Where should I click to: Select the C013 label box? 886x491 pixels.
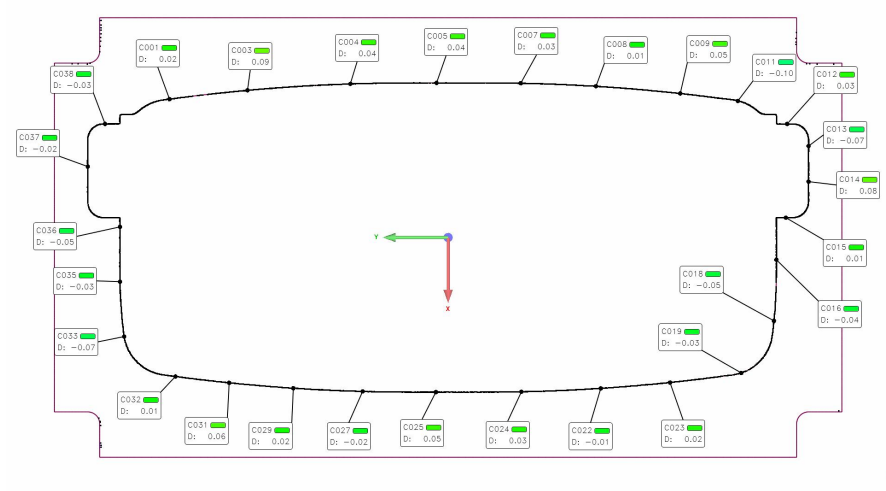coord(844,135)
